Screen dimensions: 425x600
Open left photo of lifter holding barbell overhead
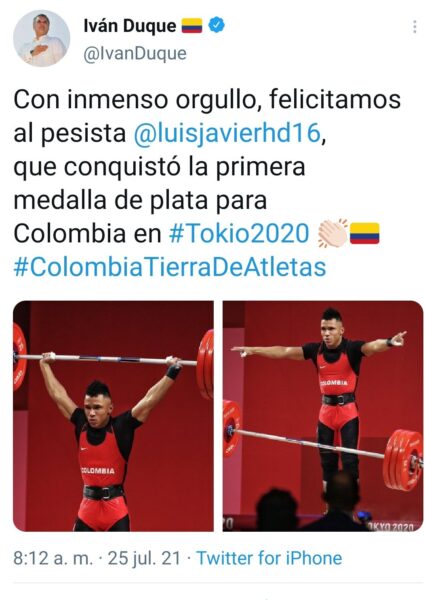113,416
